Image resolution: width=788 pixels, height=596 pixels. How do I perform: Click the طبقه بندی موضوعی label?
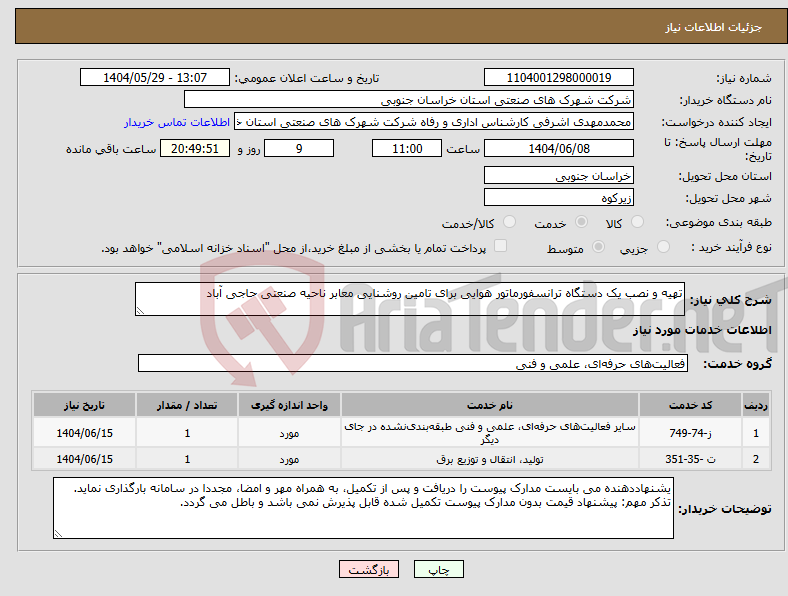[719, 222]
